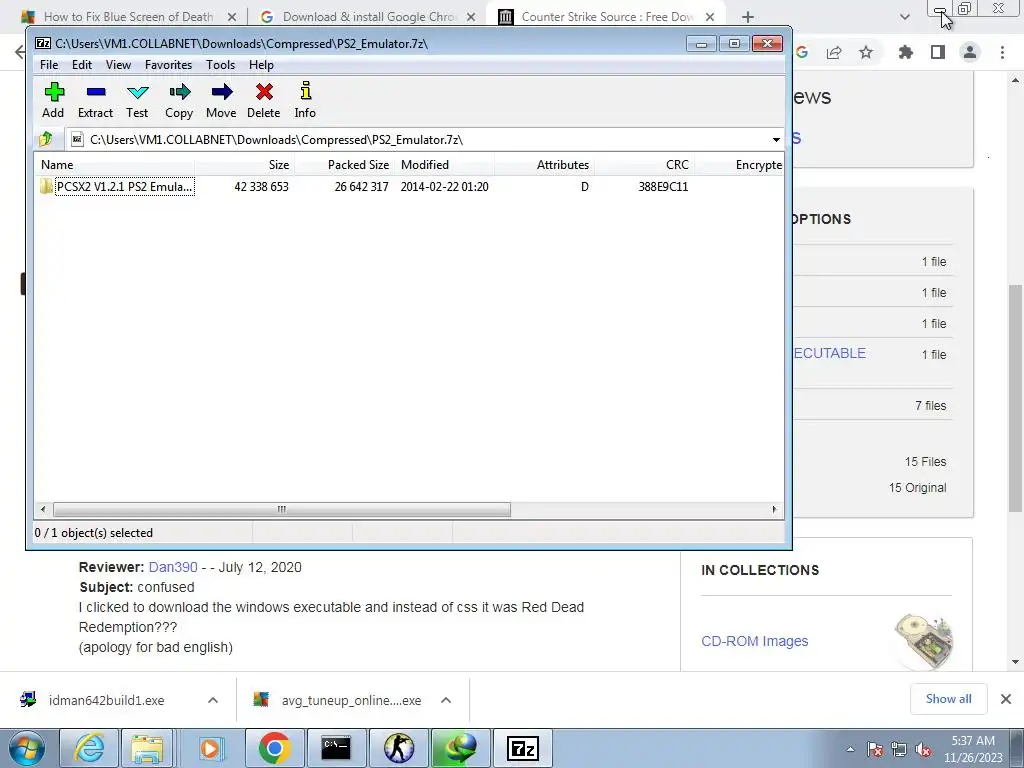Sort by Modified column header

point(444,165)
